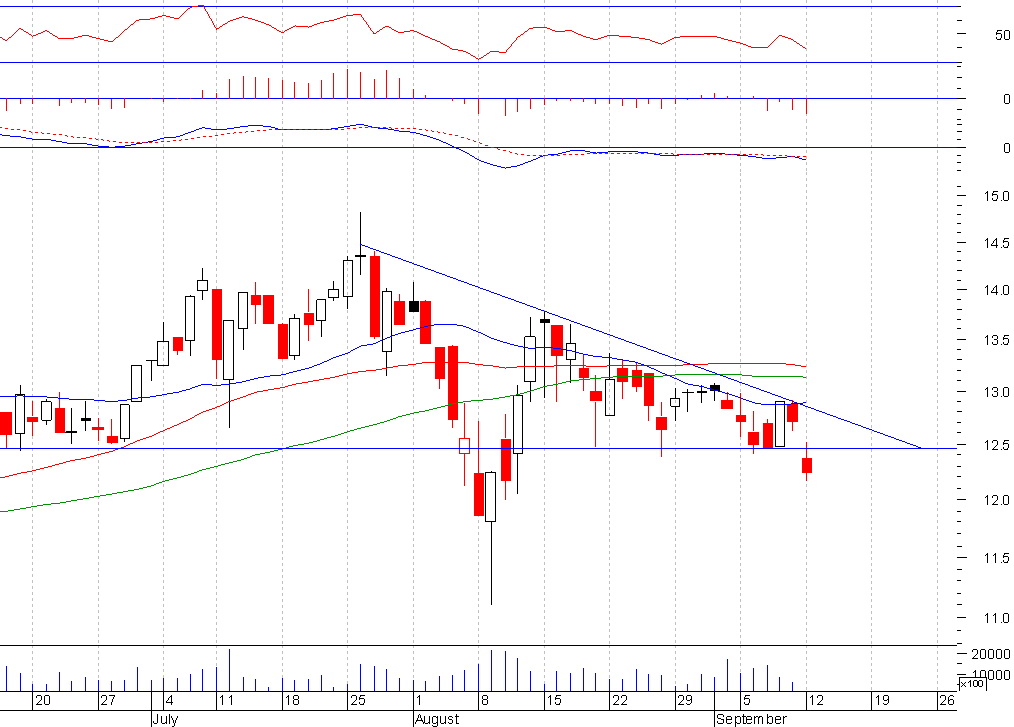Click the 14.5 price axis label

click(996, 244)
